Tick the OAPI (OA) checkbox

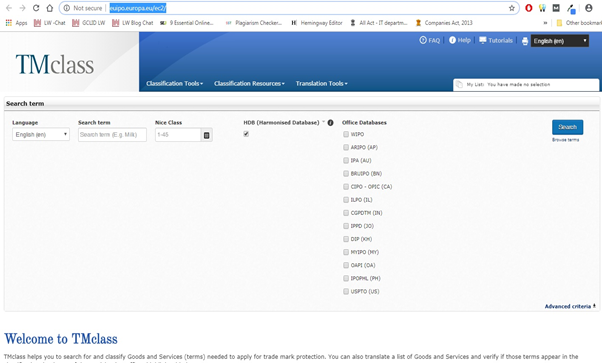[346, 265]
